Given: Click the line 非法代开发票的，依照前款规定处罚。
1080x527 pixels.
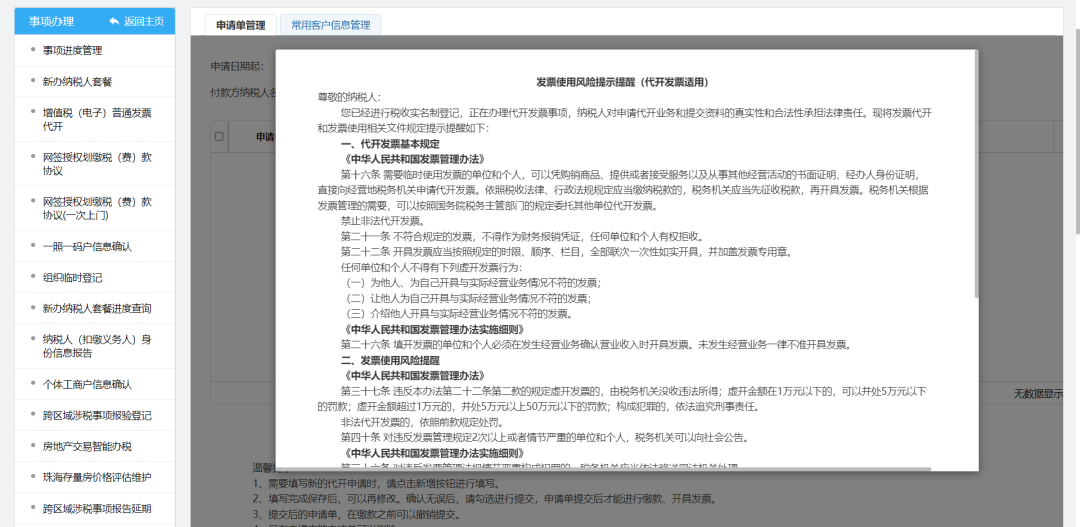Looking at the screenshot, I should point(422,422).
